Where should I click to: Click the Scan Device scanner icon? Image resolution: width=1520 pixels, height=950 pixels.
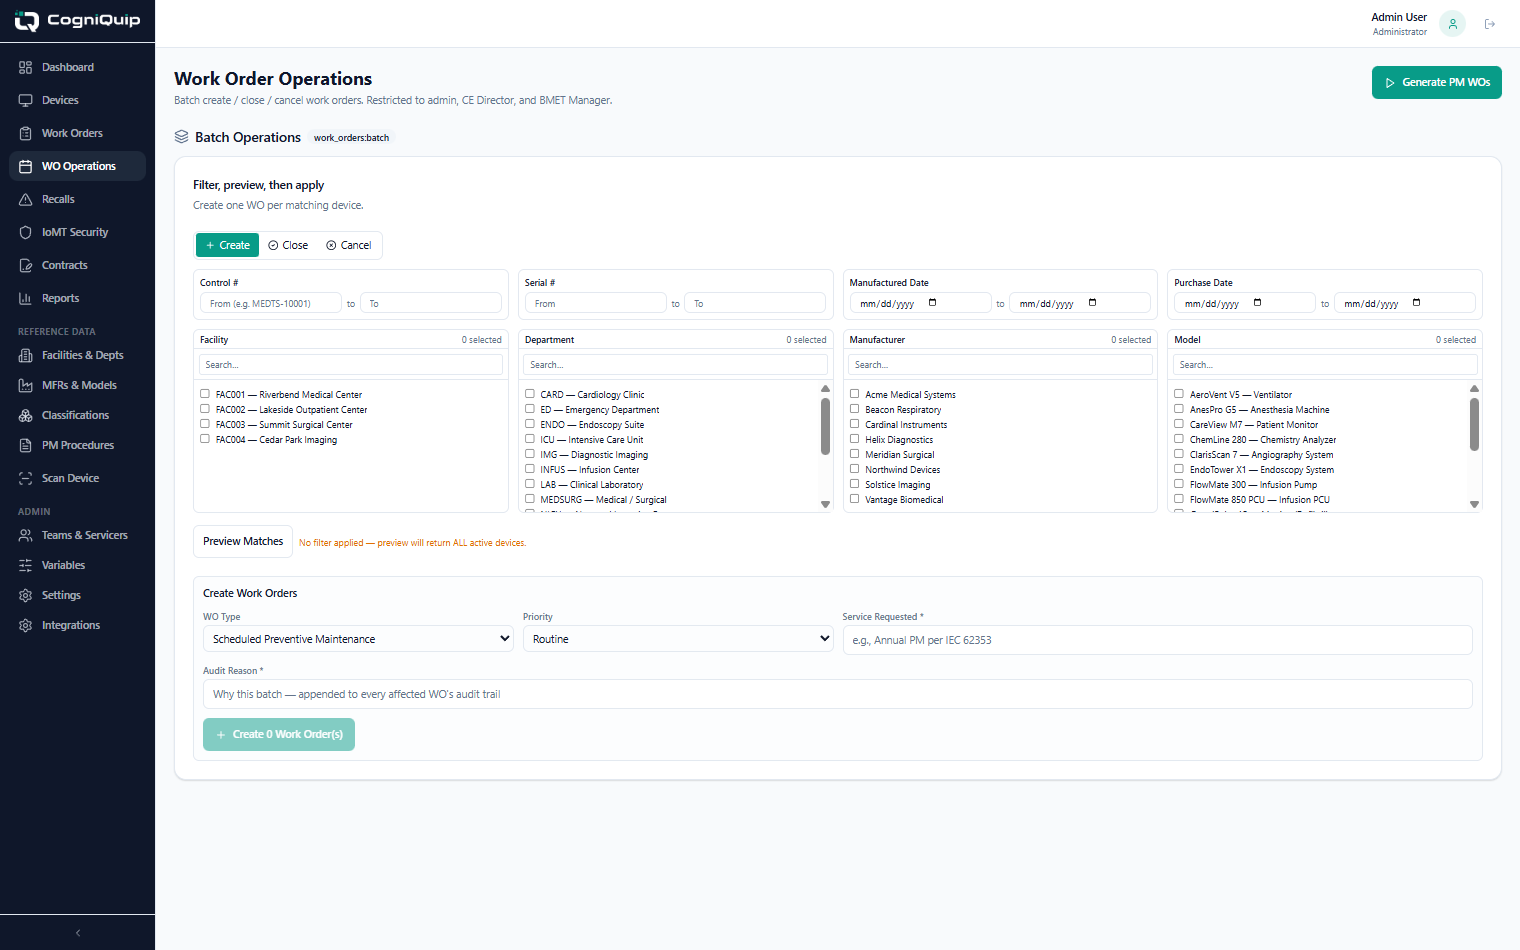(25, 478)
